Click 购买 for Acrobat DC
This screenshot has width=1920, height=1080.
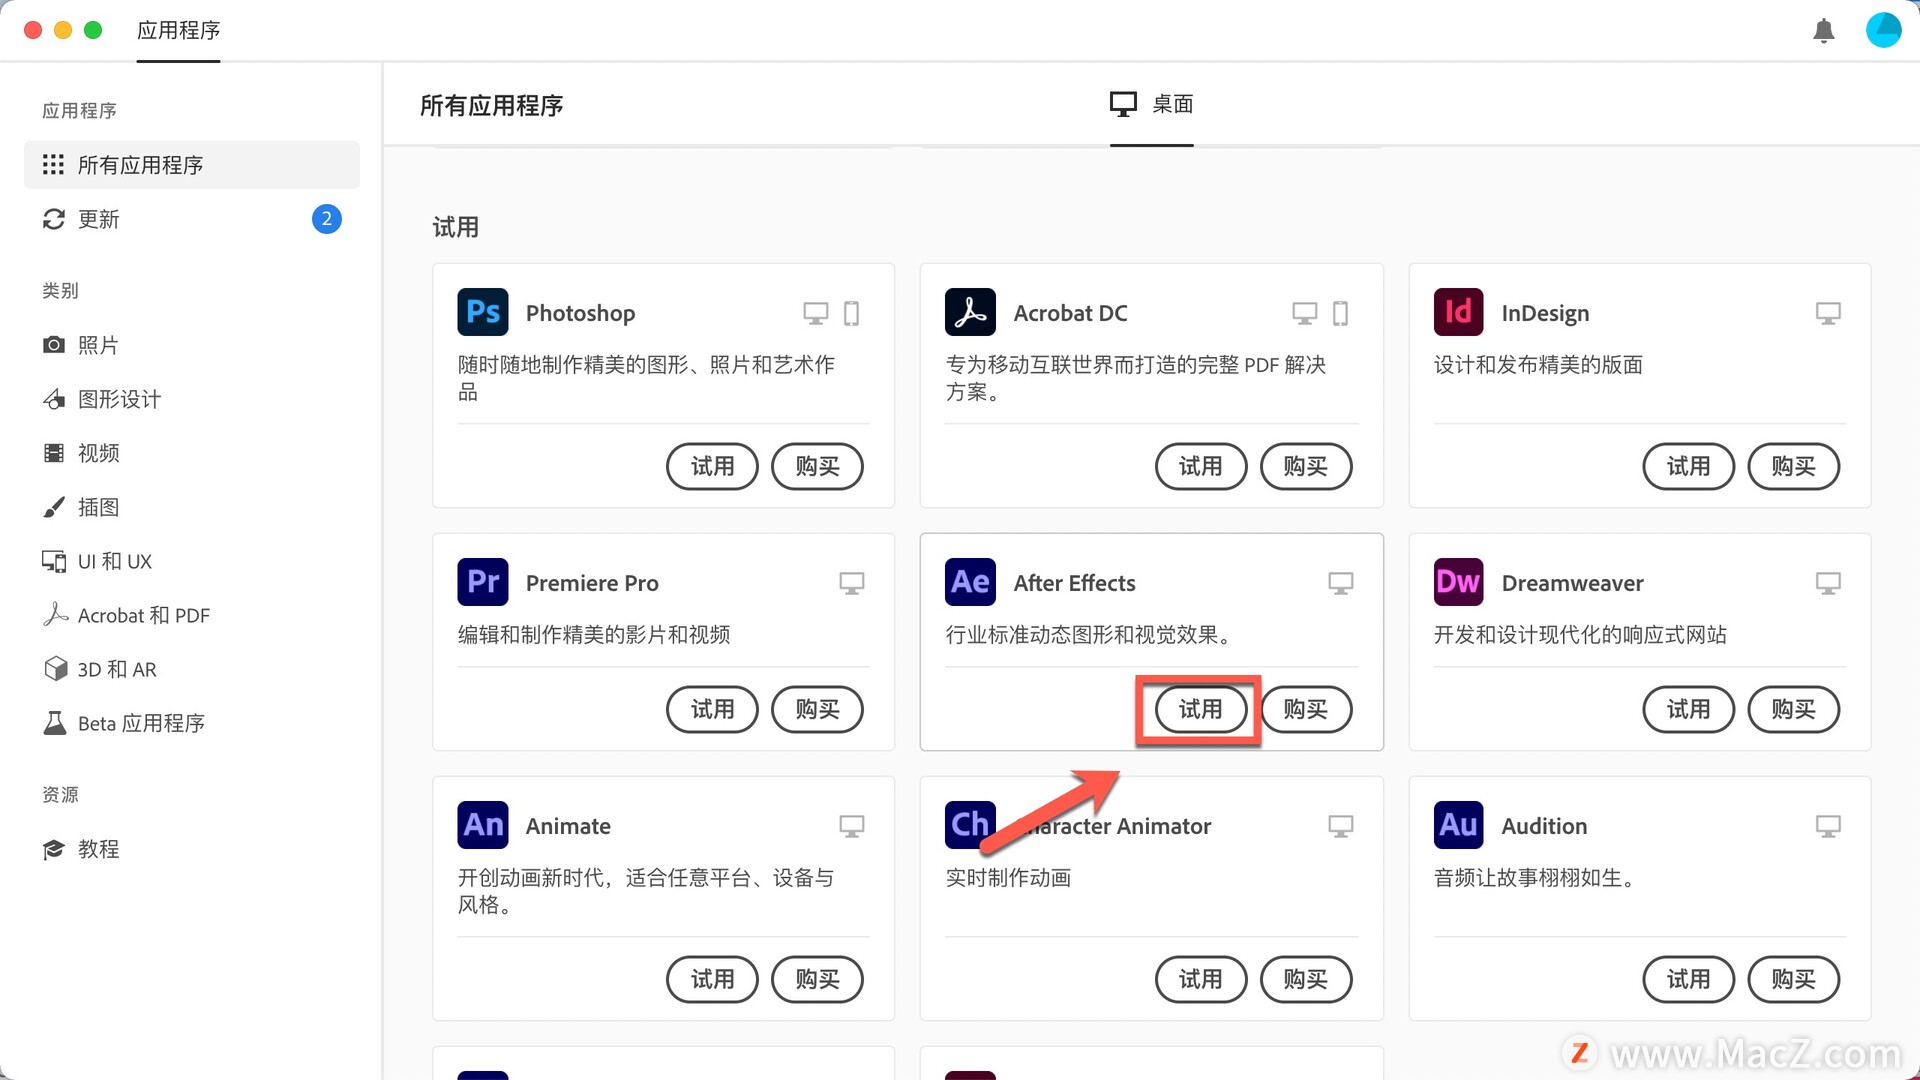(x=1305, y=467)
